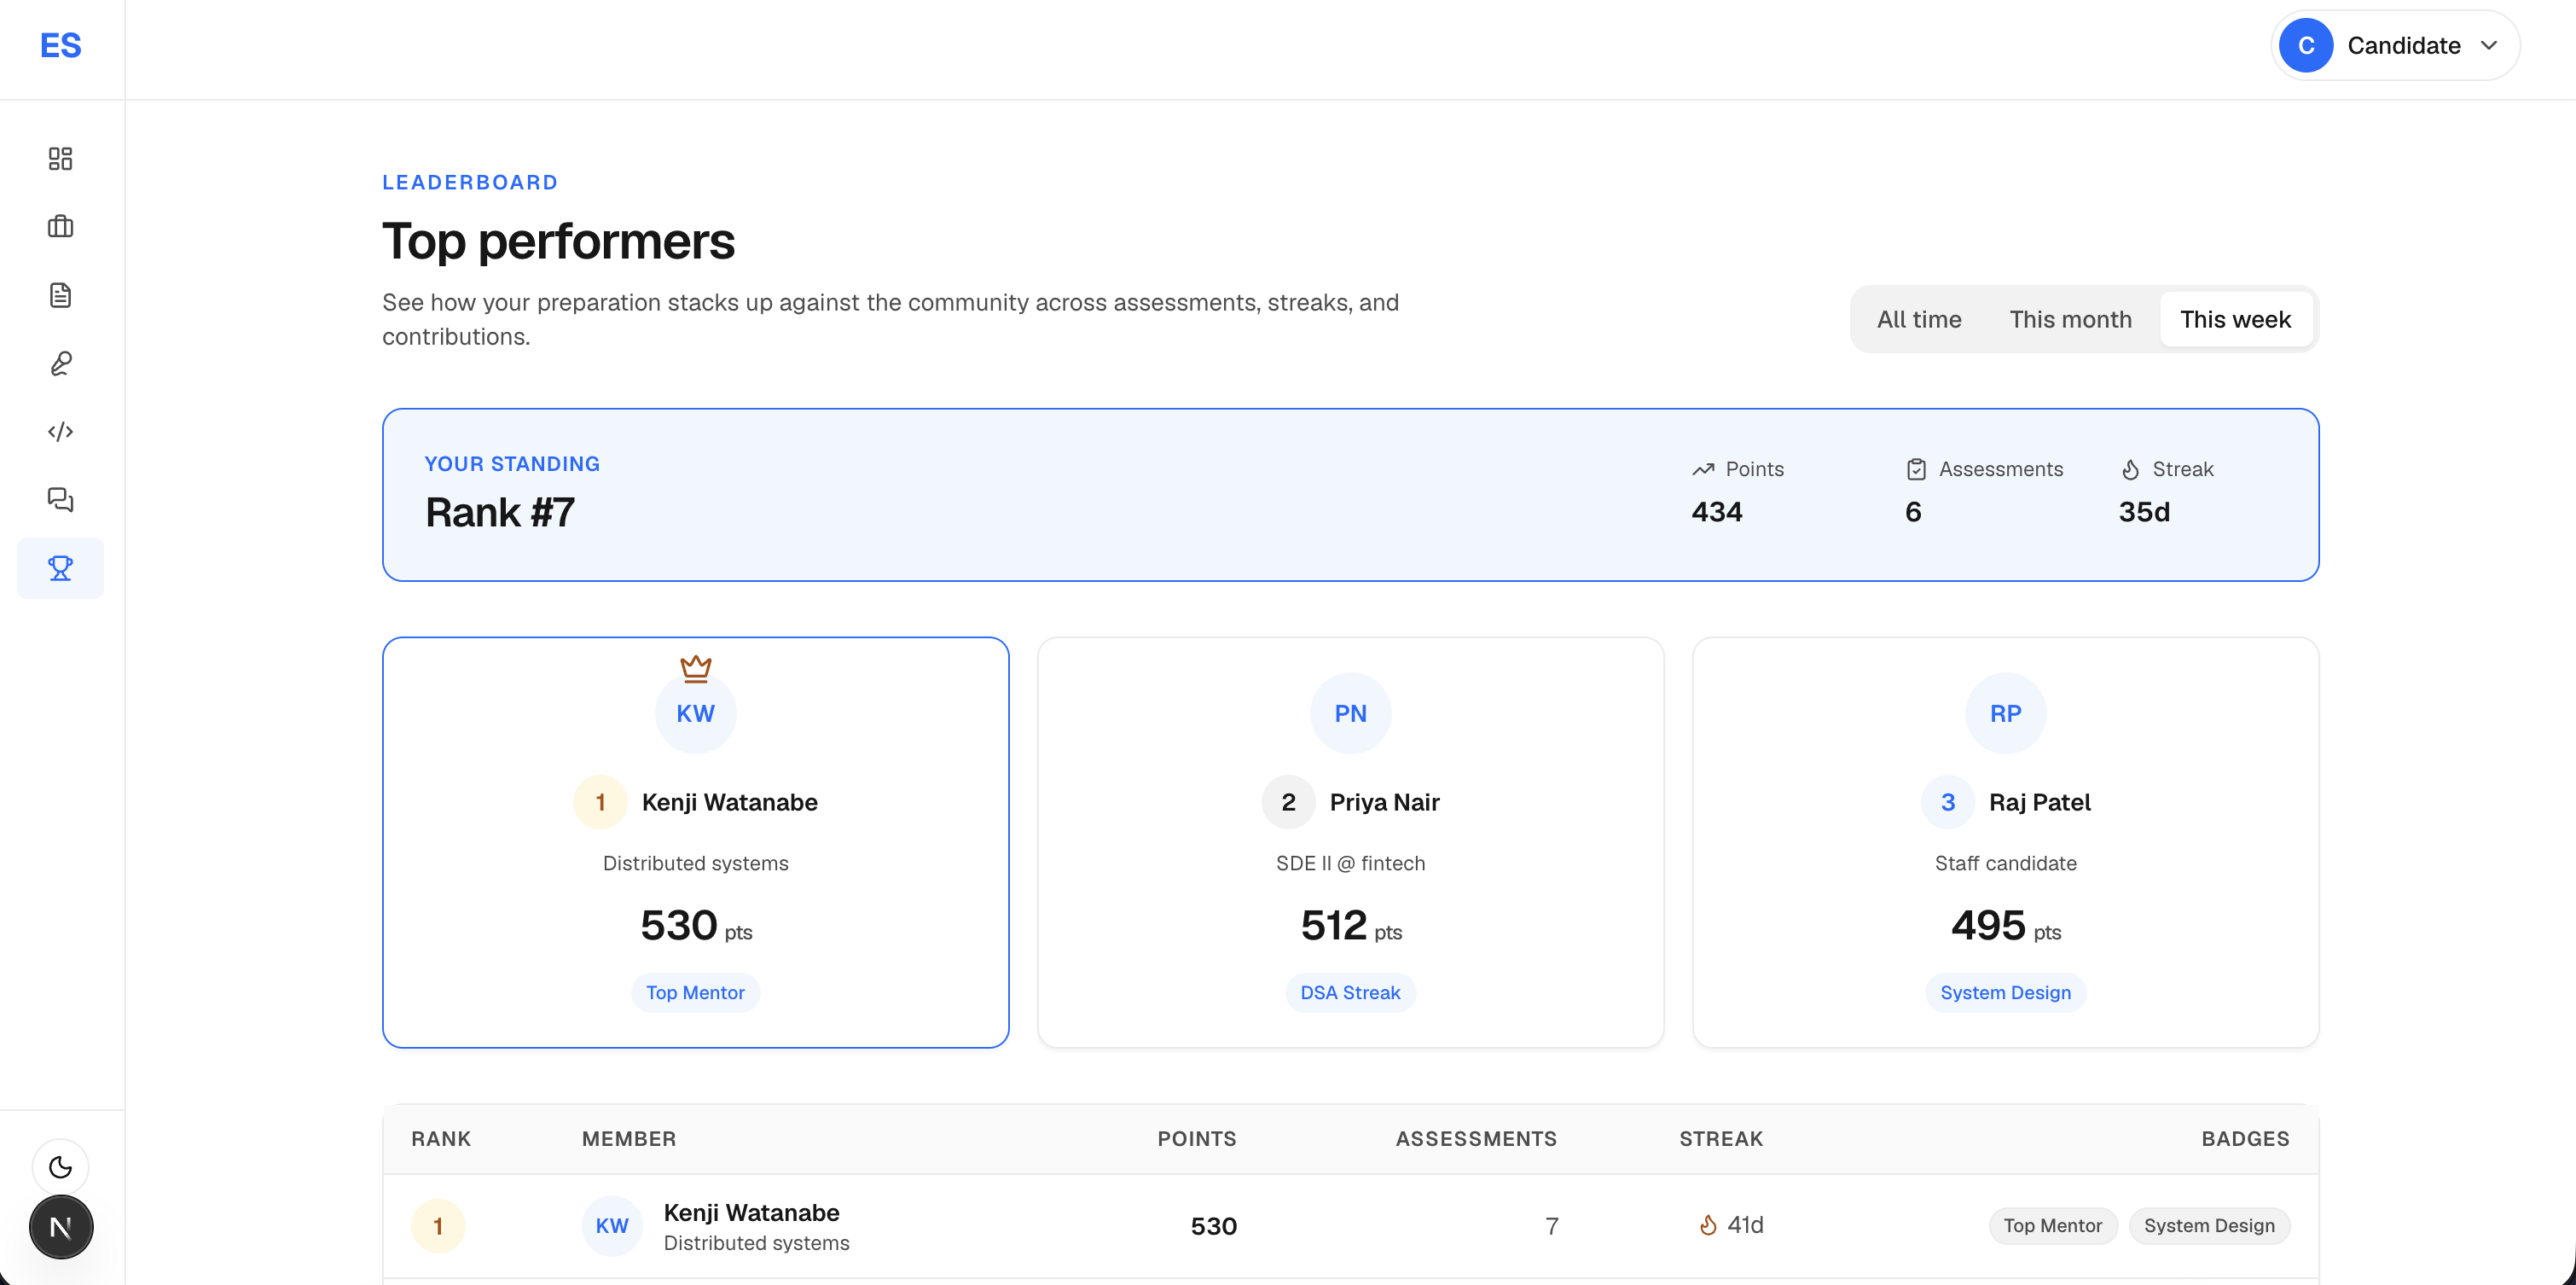Screen dimensions: 2576x1285
Task: Sort by the MEMBER column header
Action: tap(629, 1138)
